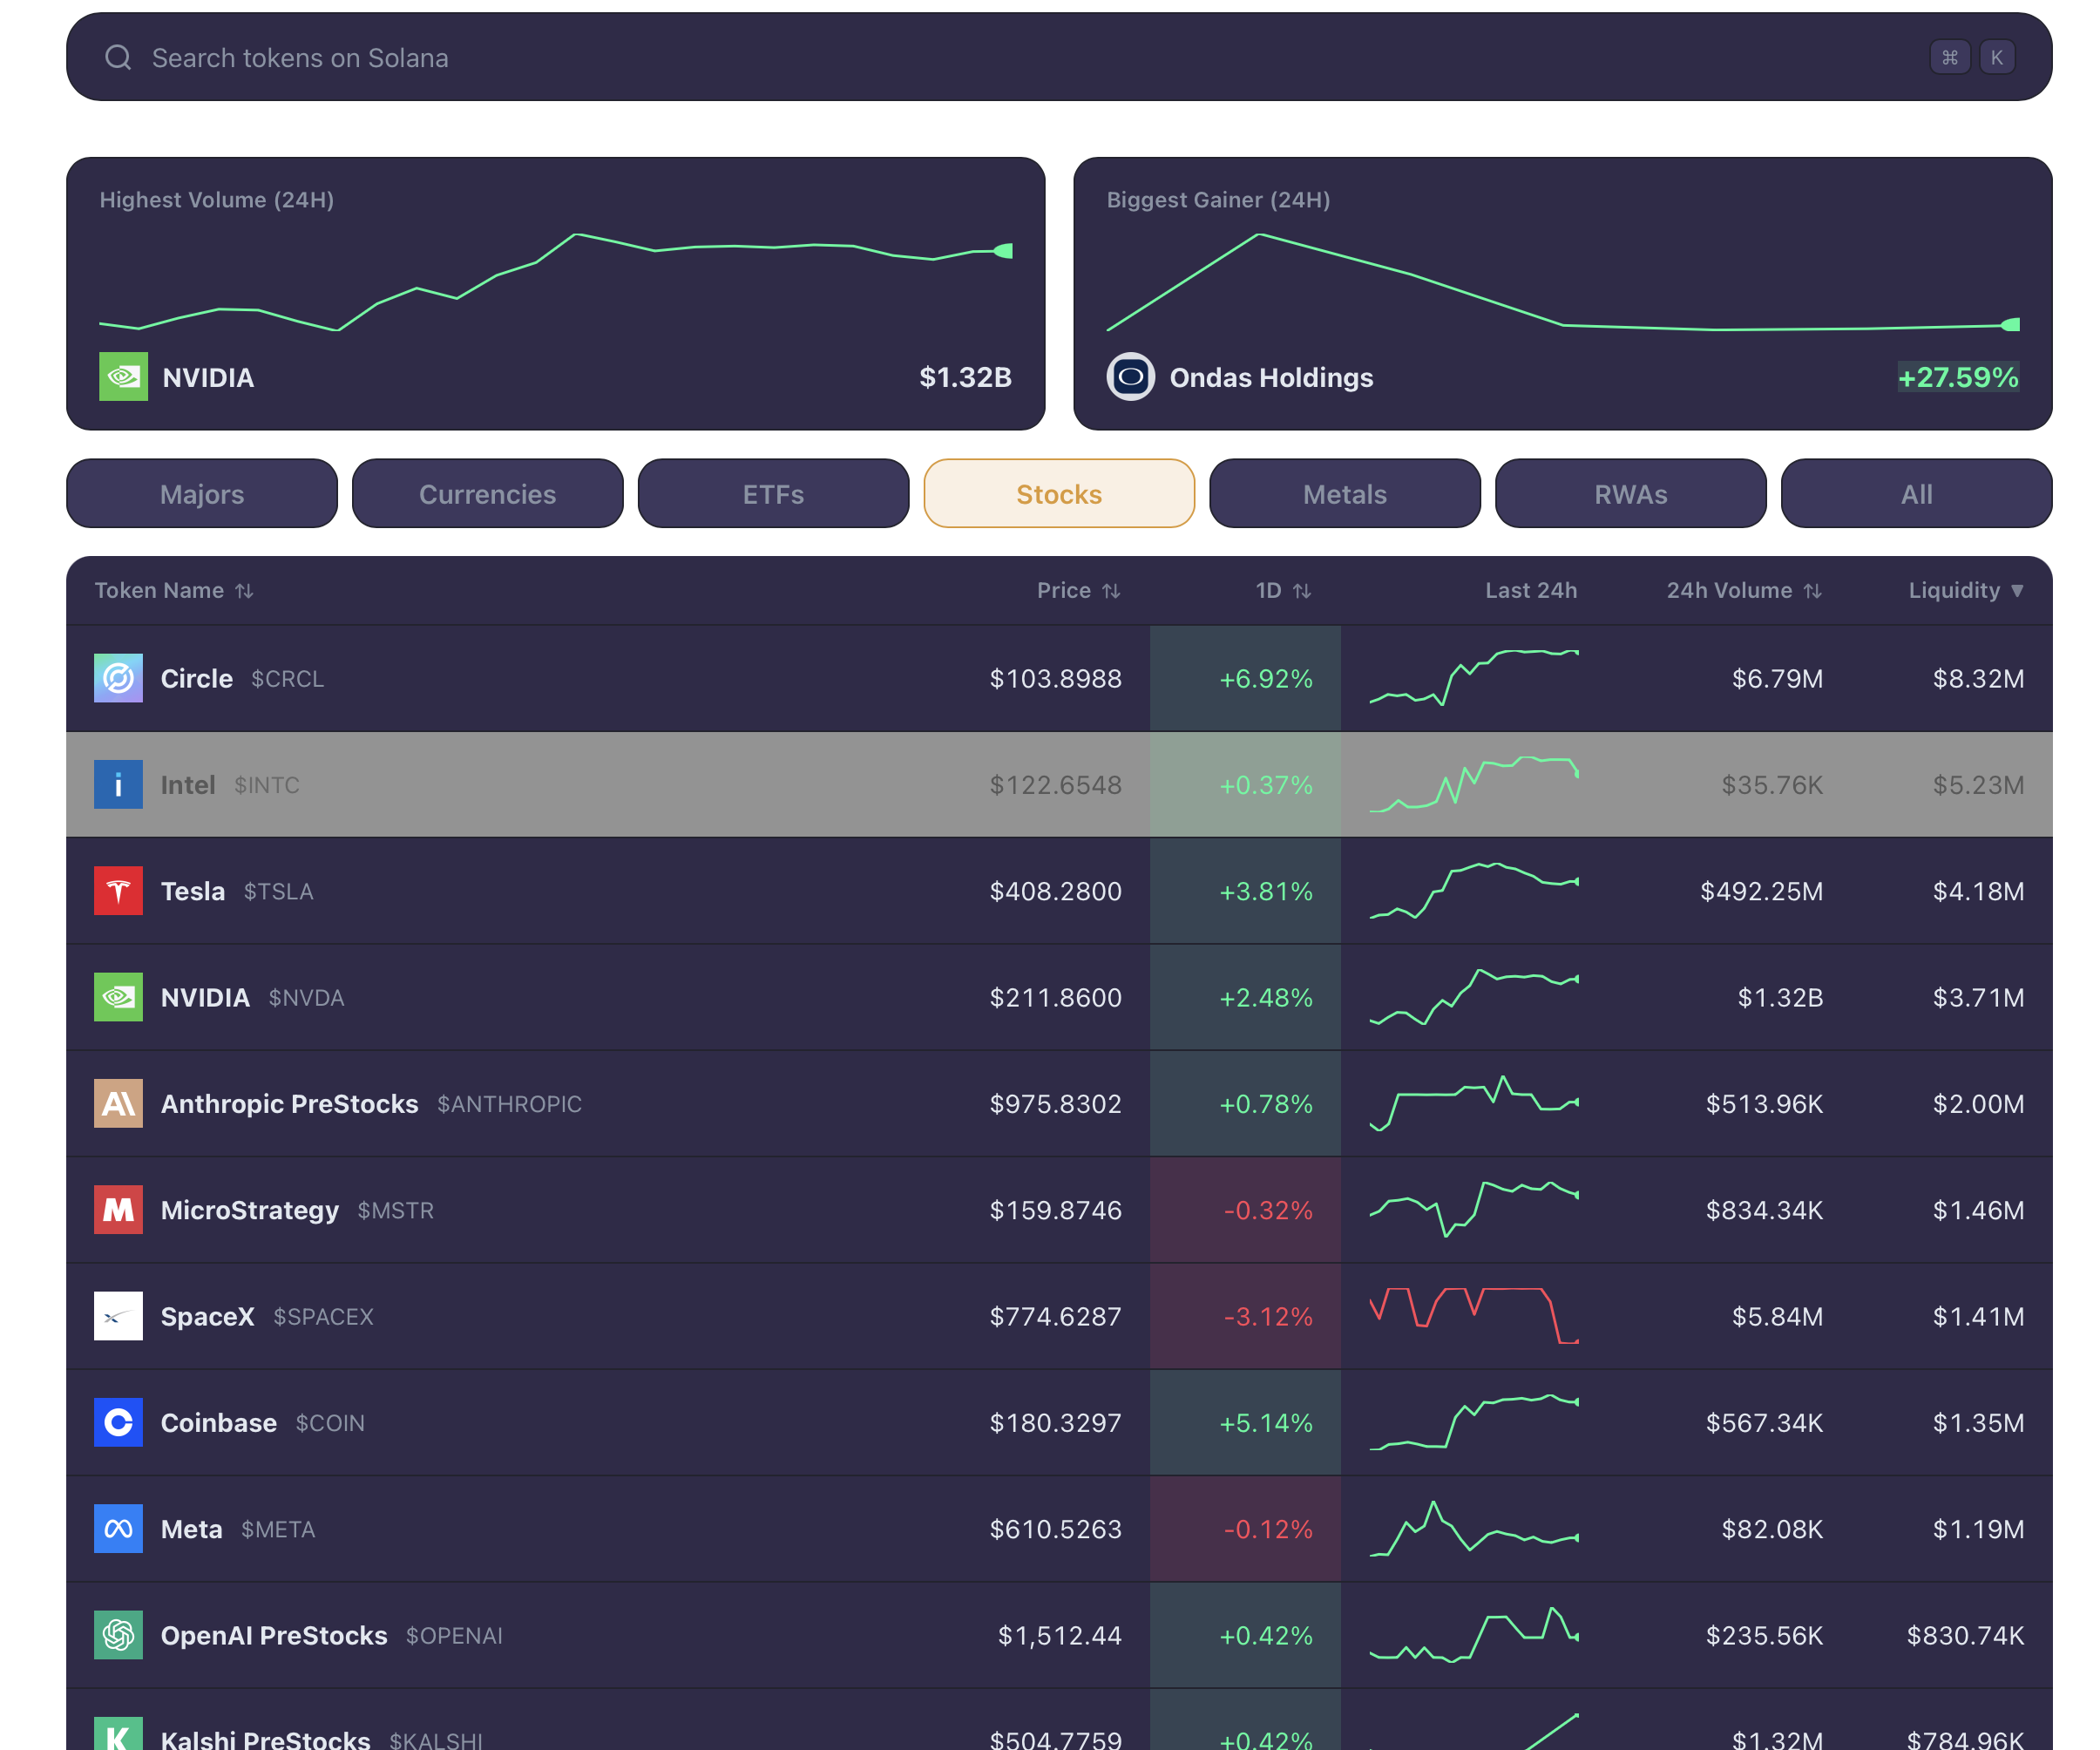Click Meta price $610.5263
The image size is (2100, 1750).
pos(1055,1529)
